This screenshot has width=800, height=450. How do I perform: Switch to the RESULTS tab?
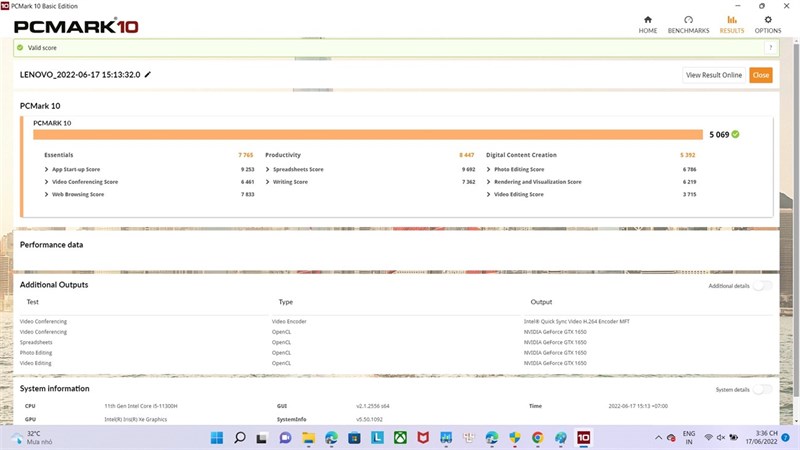[732, 24]
